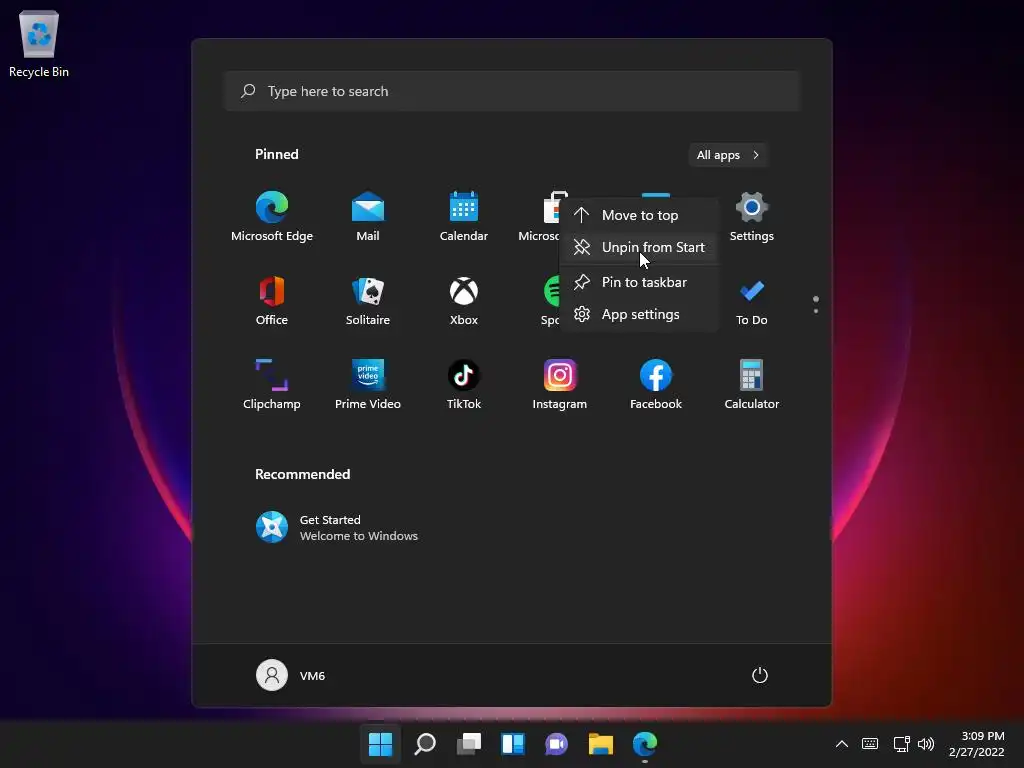This screenshot has width=1024, height=768.
Task: Choose Unpin from Start
Action: (x=639, y=247)
